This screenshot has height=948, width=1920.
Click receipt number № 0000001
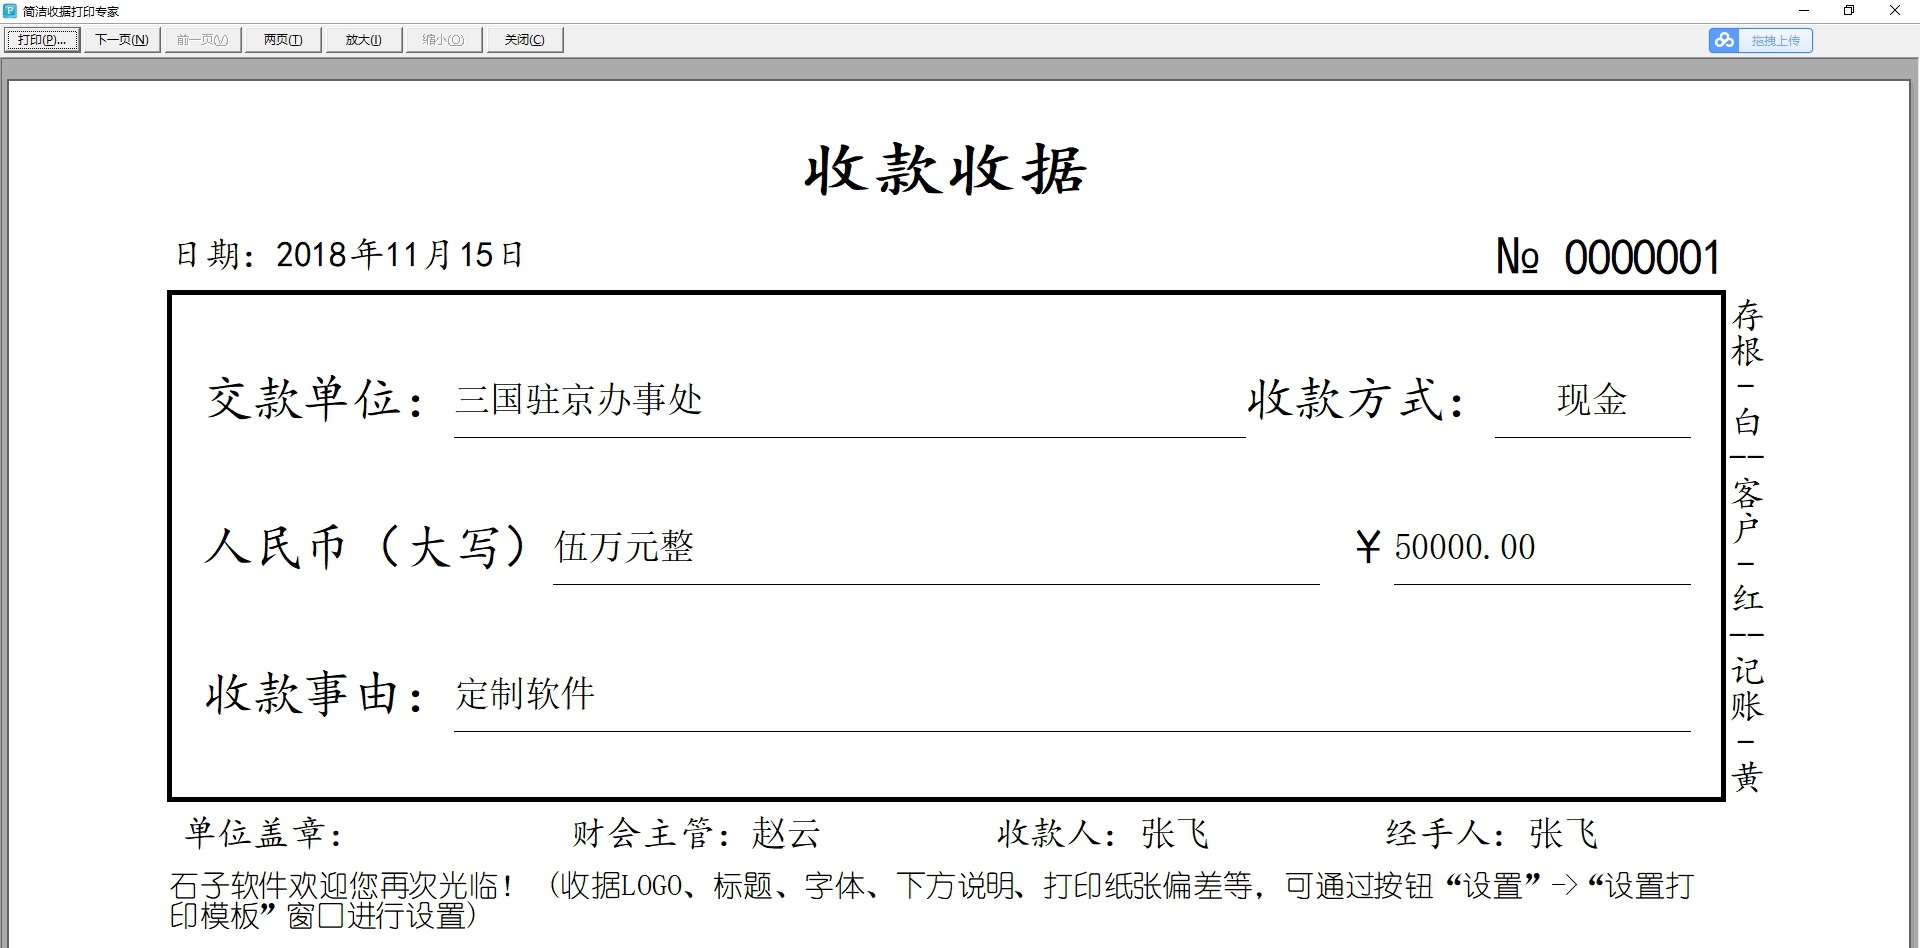click(1607, 257)
